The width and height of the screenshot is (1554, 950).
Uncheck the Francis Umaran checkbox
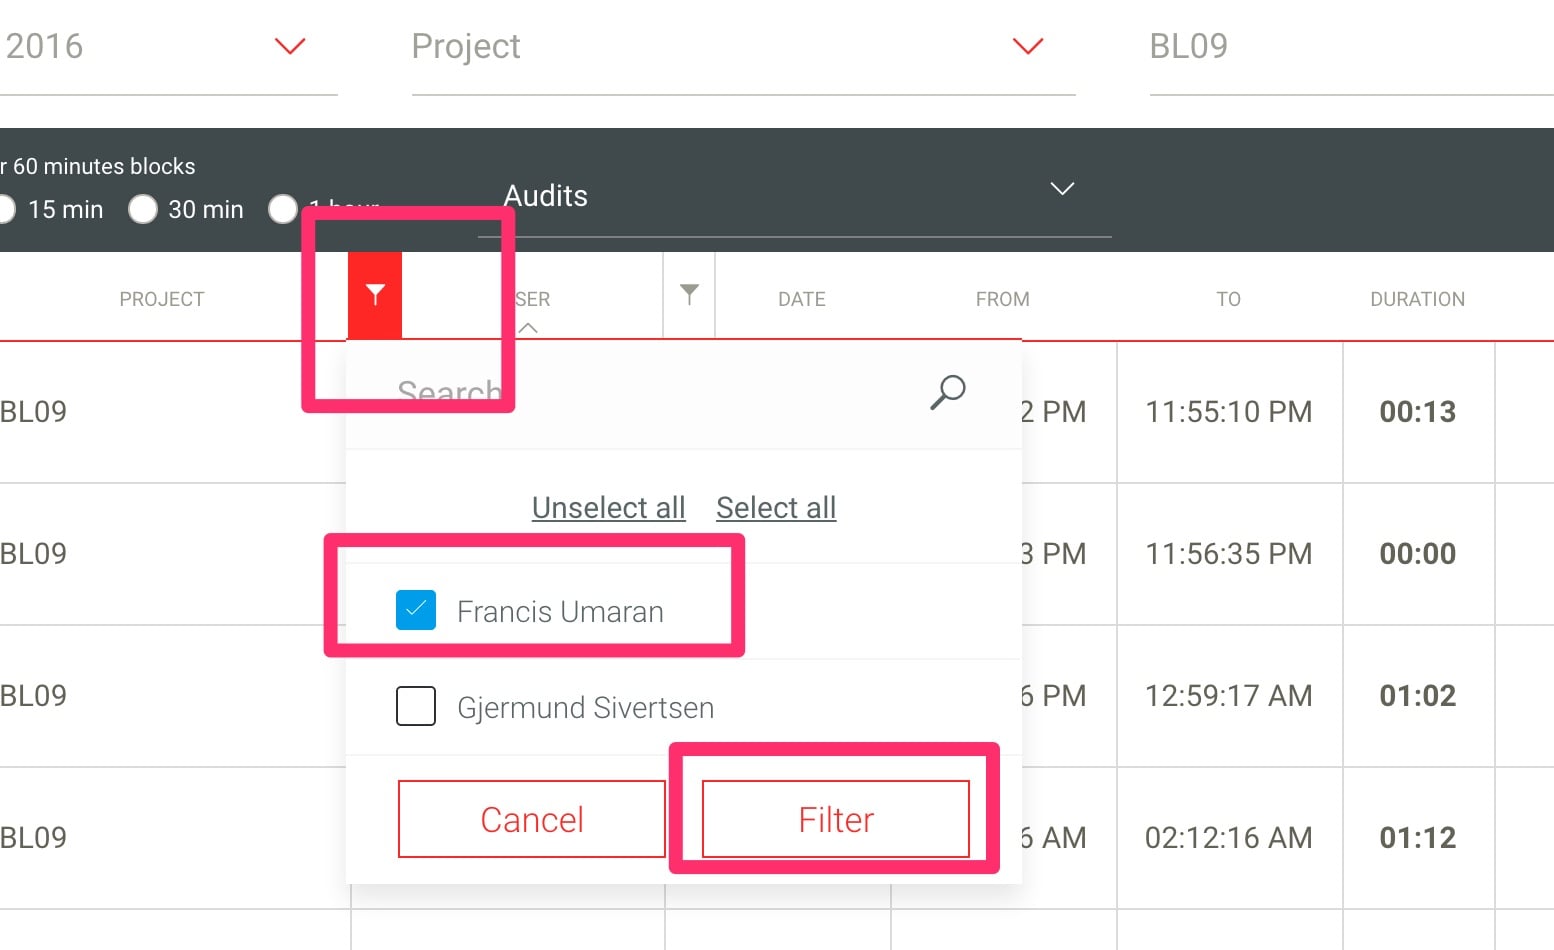(x=416, y=610)
